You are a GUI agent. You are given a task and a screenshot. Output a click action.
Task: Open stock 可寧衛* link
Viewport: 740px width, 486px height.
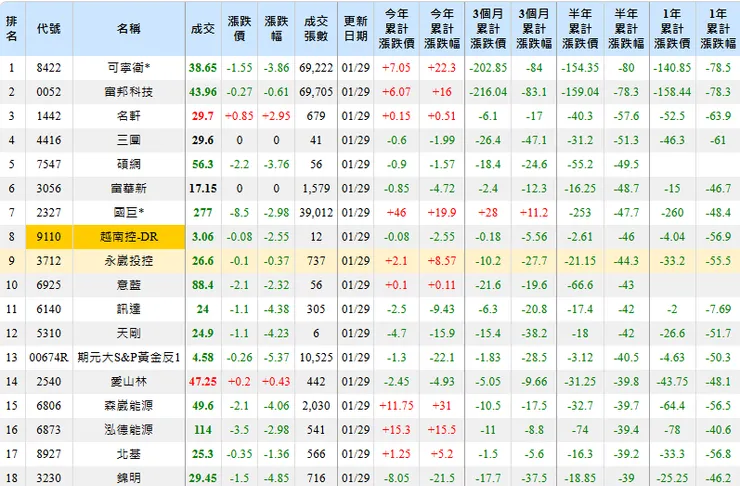click(x=128, y=68)
